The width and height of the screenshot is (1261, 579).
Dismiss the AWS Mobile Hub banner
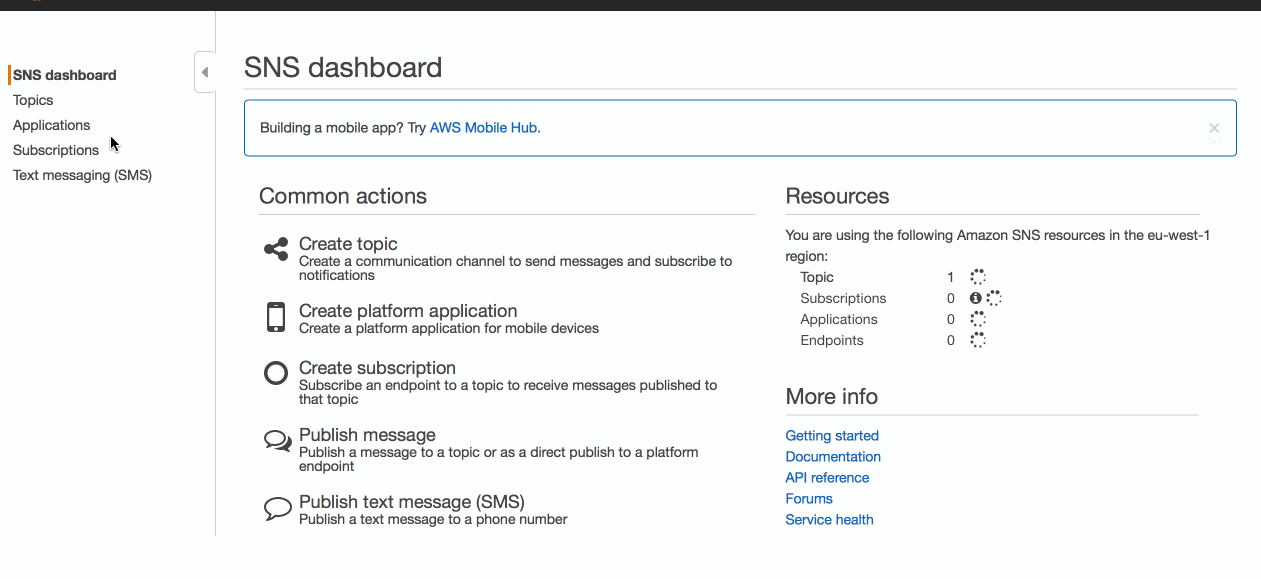point(1214,128)
